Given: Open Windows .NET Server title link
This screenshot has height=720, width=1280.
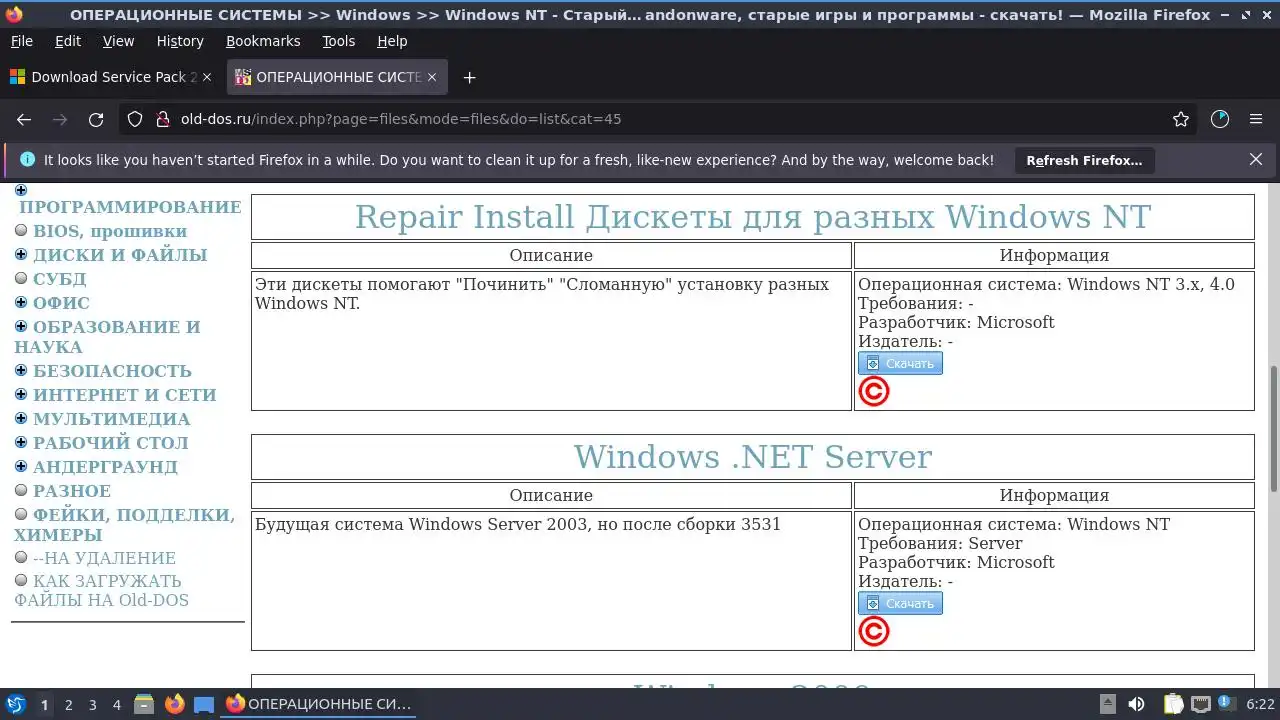Looking at the screenshot, I should [753, 456].
